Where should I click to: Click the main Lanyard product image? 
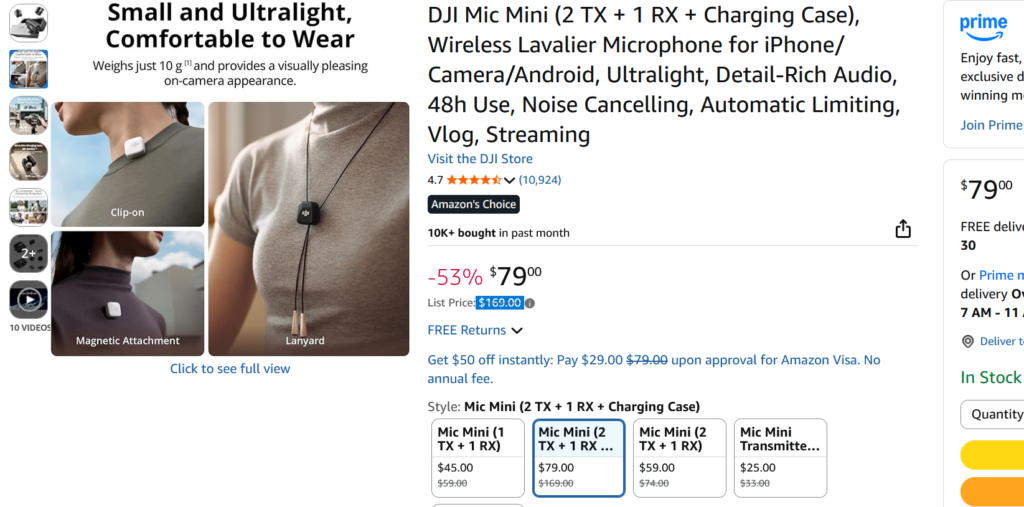coord(308,228)
